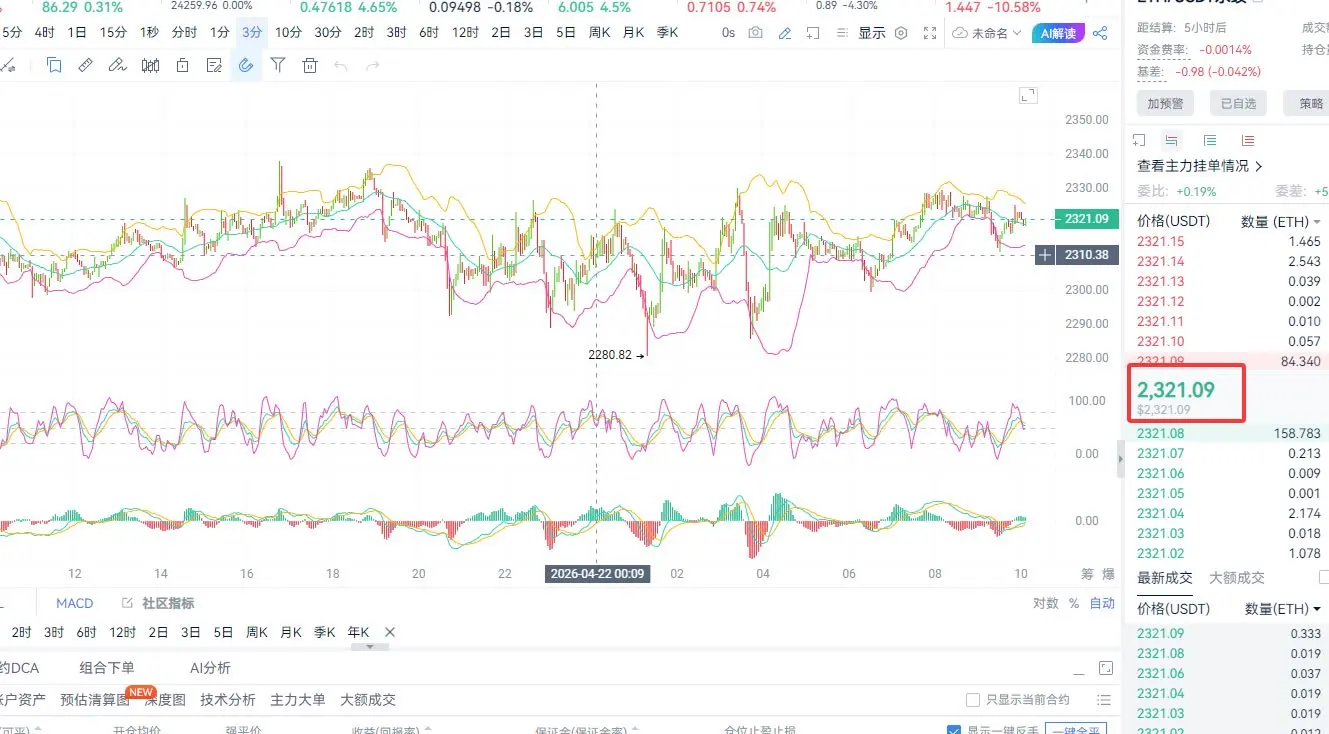The image size is (1329, 734).
Task: Expand 查看主力挂单情况
Action: click(1200, 166)
